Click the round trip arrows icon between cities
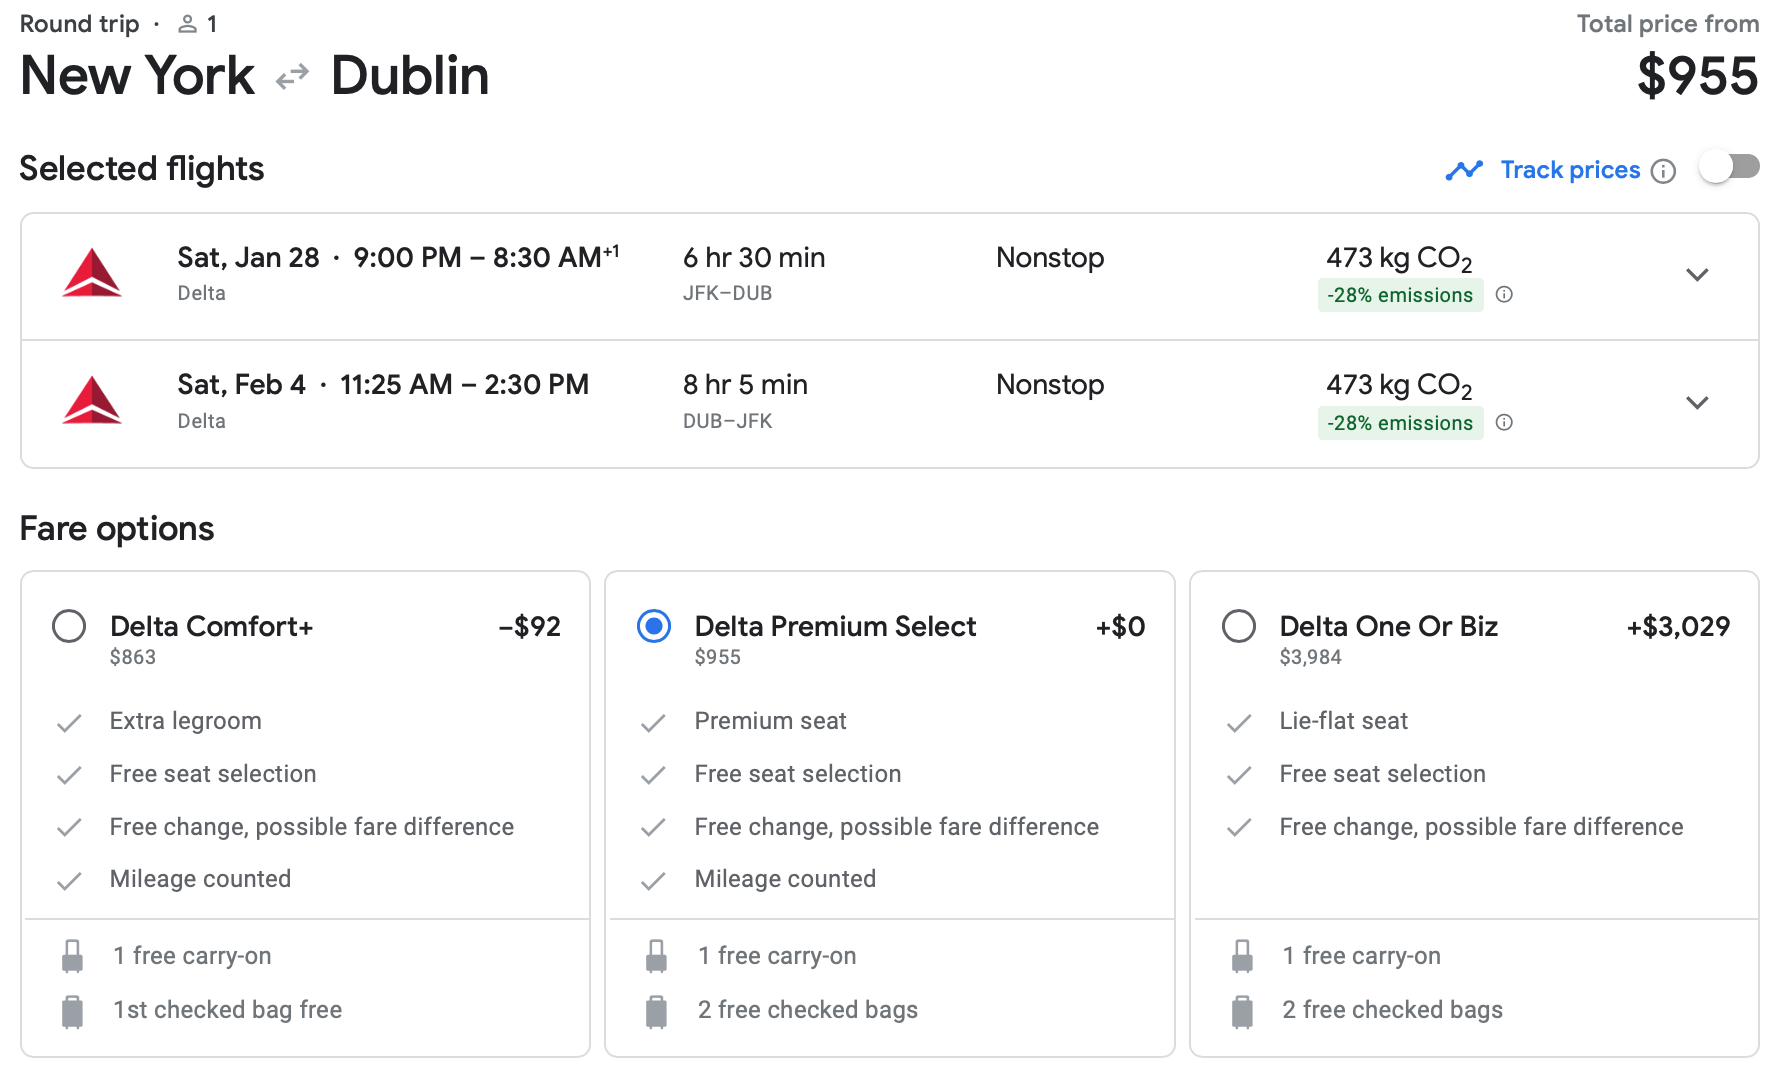This screenshot has width=1776, height=1072. pyautogui.click(x=292, y=77)
